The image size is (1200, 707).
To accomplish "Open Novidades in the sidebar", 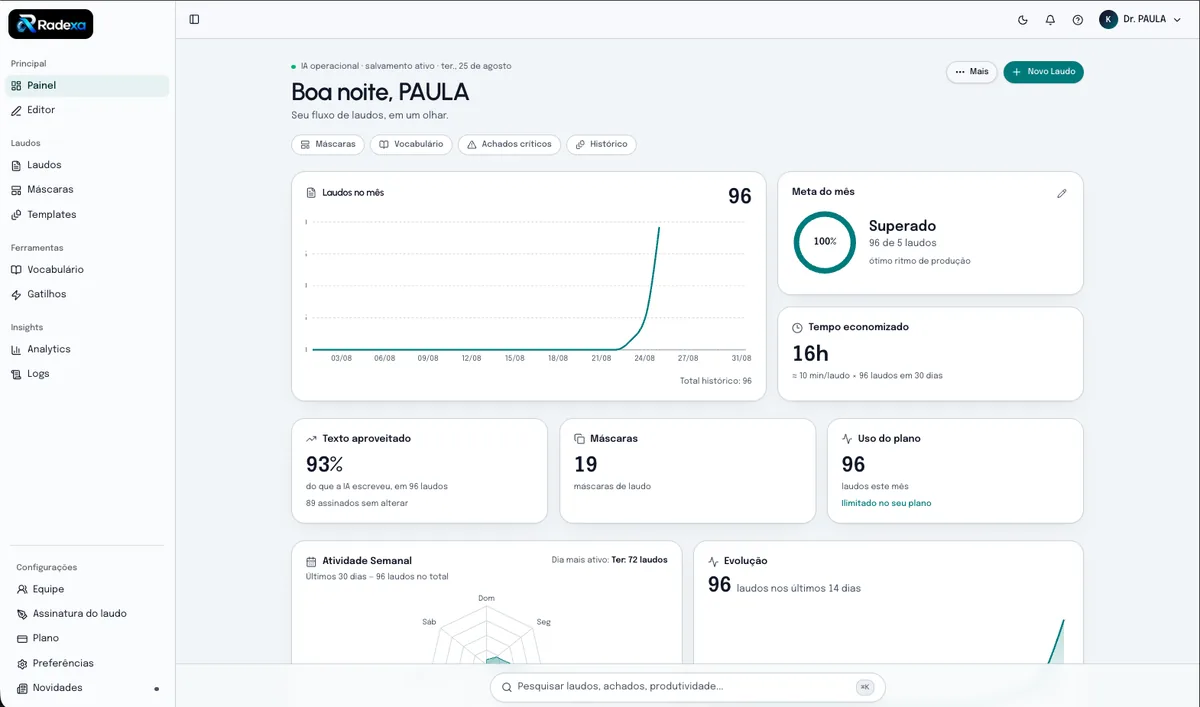I will click(x=87, y=688).
